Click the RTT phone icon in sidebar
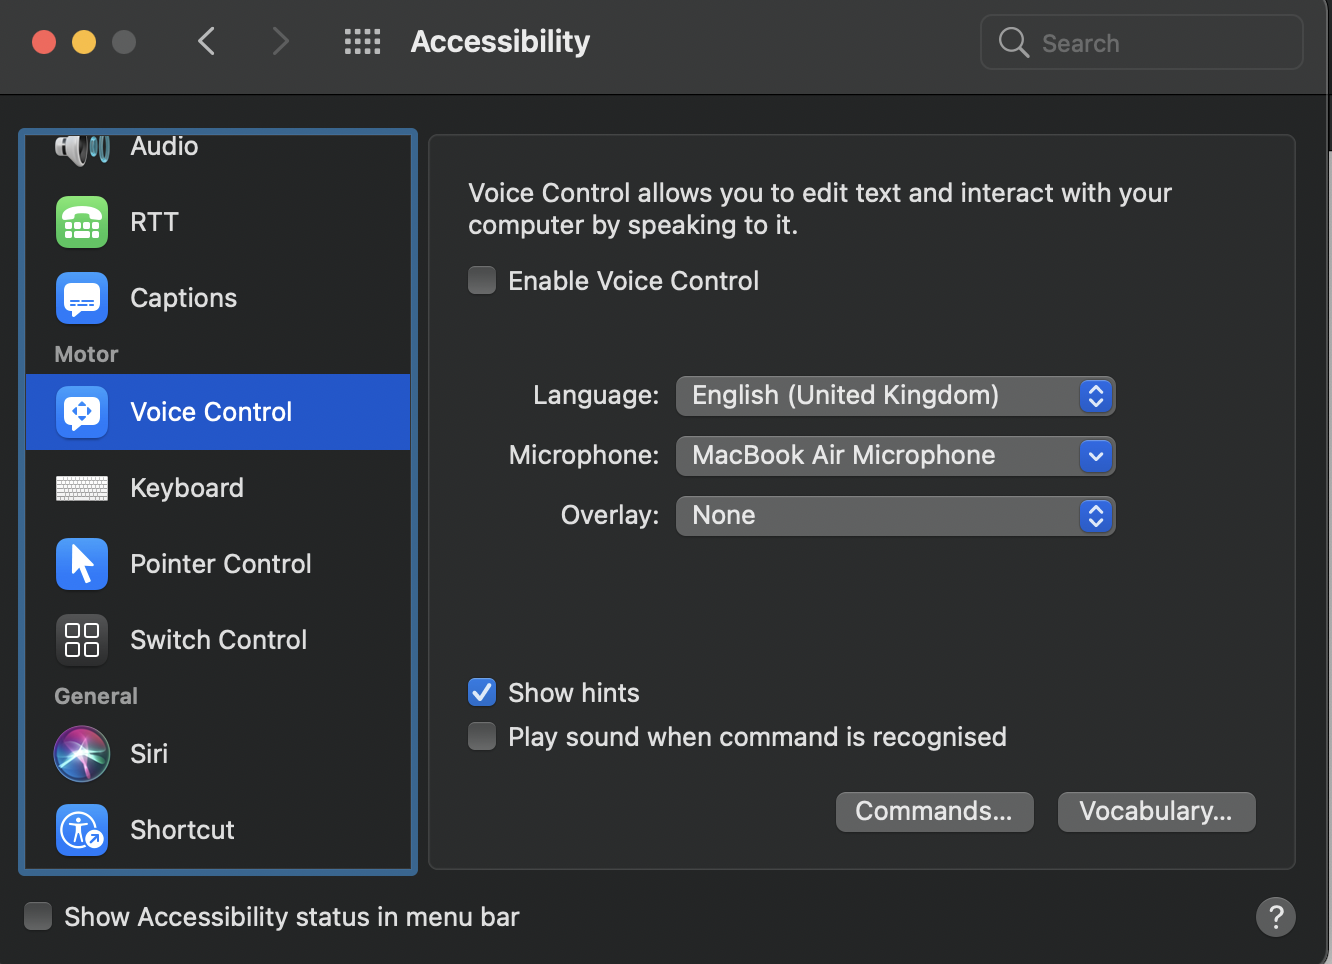Viewport: 1332px width, 964px height. pyautogui.click(x=82, y=222)
